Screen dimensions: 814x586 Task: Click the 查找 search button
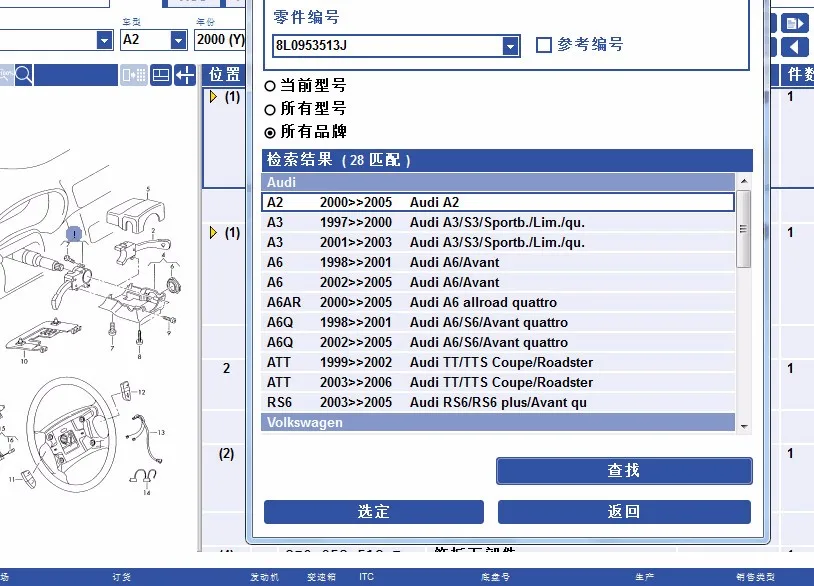coord(624,471)
